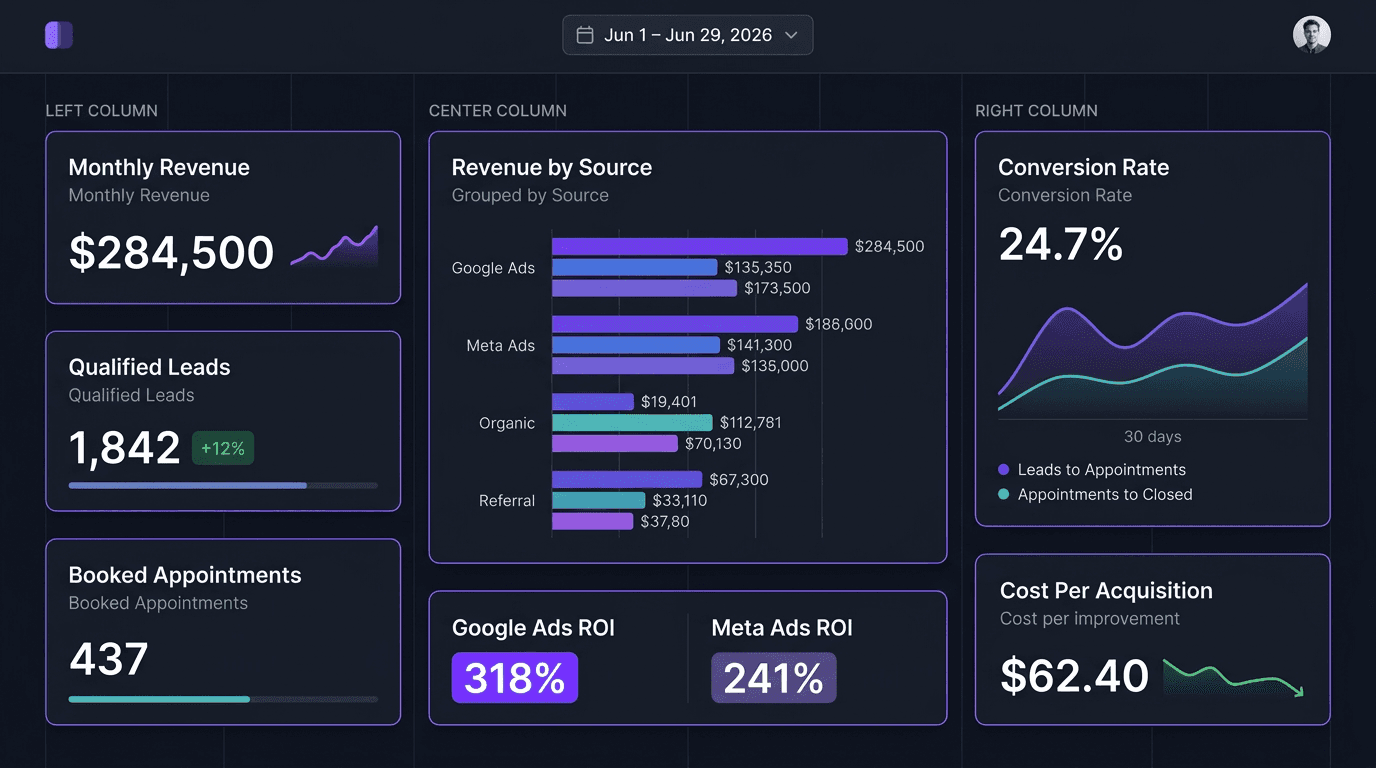Click the 24.7% conversion rate value
1376x768 pixels.
click(1061, 244)
